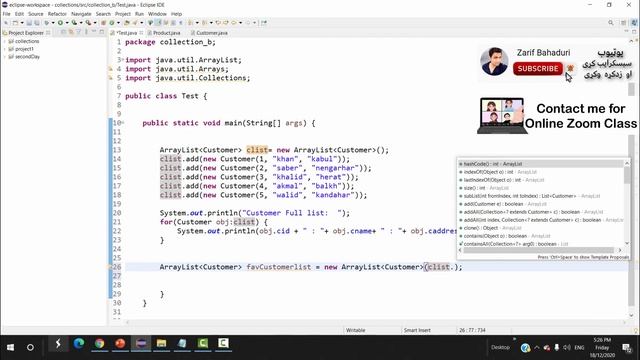The image size is (640, 360).
Task: Open the Window menu
Action: [x=157, y=14]
